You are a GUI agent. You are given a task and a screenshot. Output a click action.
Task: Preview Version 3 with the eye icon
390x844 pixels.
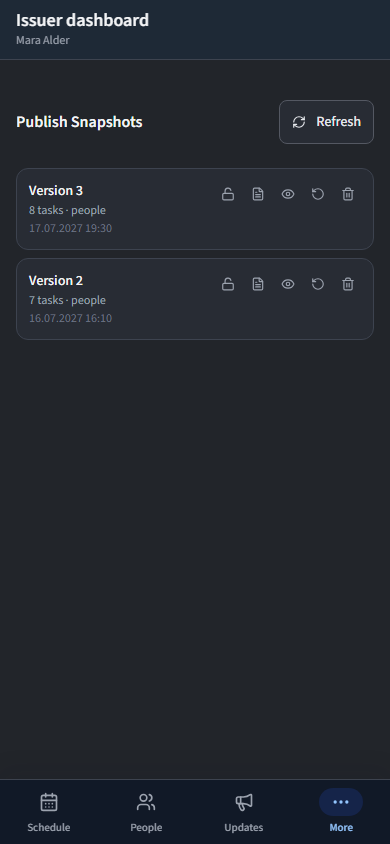(x=288, y=194)
